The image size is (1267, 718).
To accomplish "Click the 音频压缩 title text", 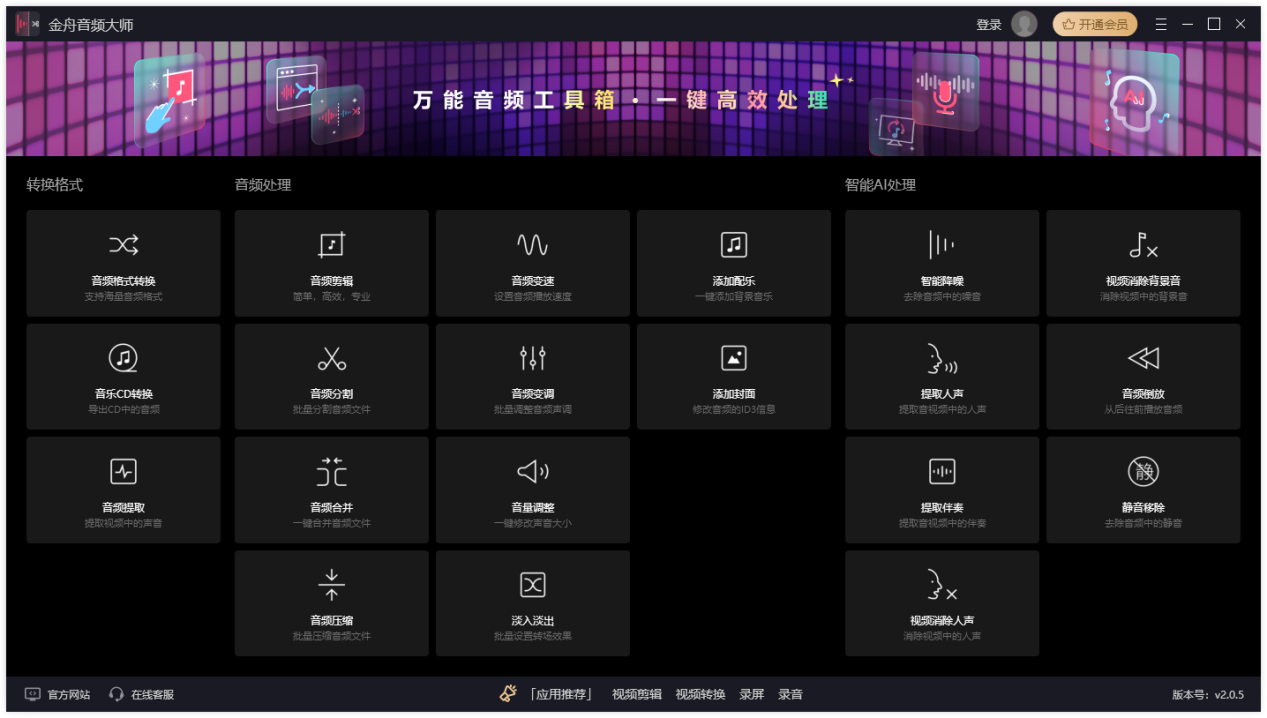I will [331, 621].
